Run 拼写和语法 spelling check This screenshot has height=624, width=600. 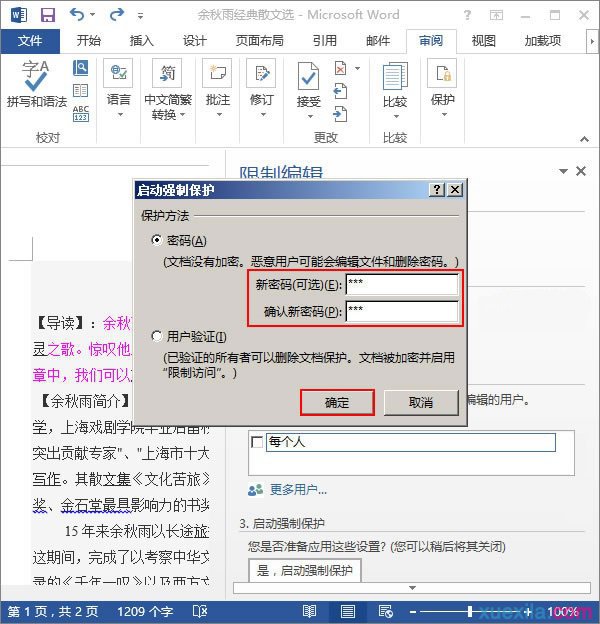click(x=37, y=84)
